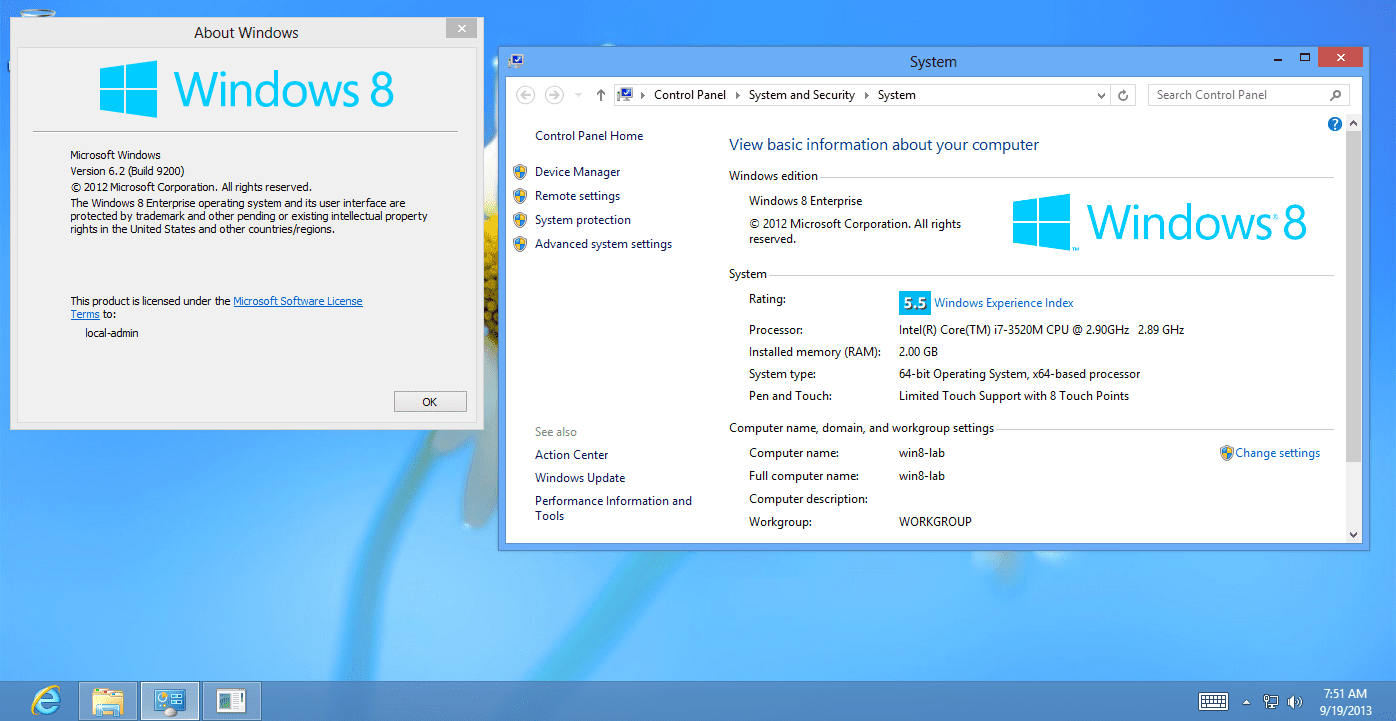This screenshot has width=1396, height=721.
Task: Open Internet Explorer from the taskbar
Action: [46, 700]
